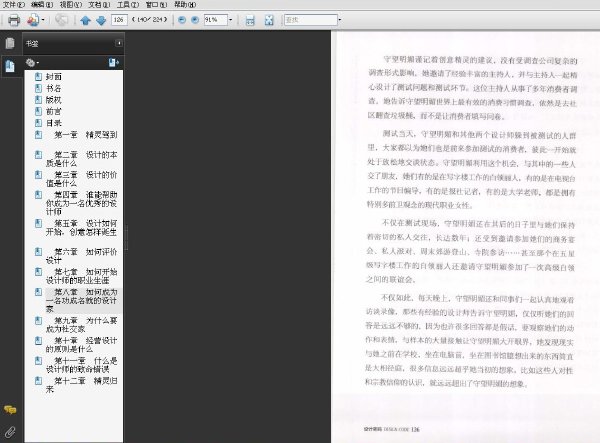Screen dimensions: 600x443
Task: Jump to 第十一章 bookmark
Action: click(82, 365)
